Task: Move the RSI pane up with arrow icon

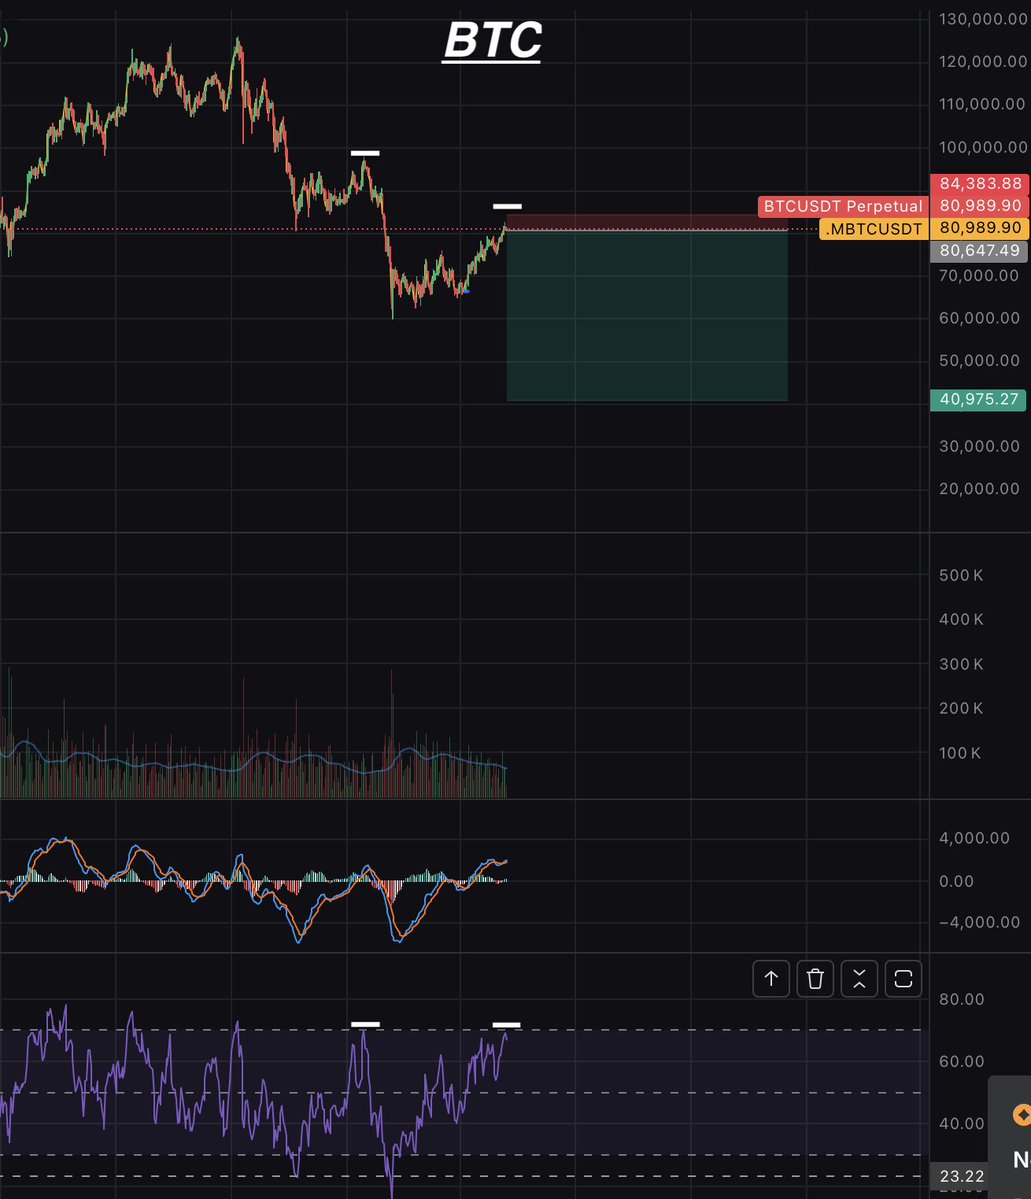Action: click(771, 979)
